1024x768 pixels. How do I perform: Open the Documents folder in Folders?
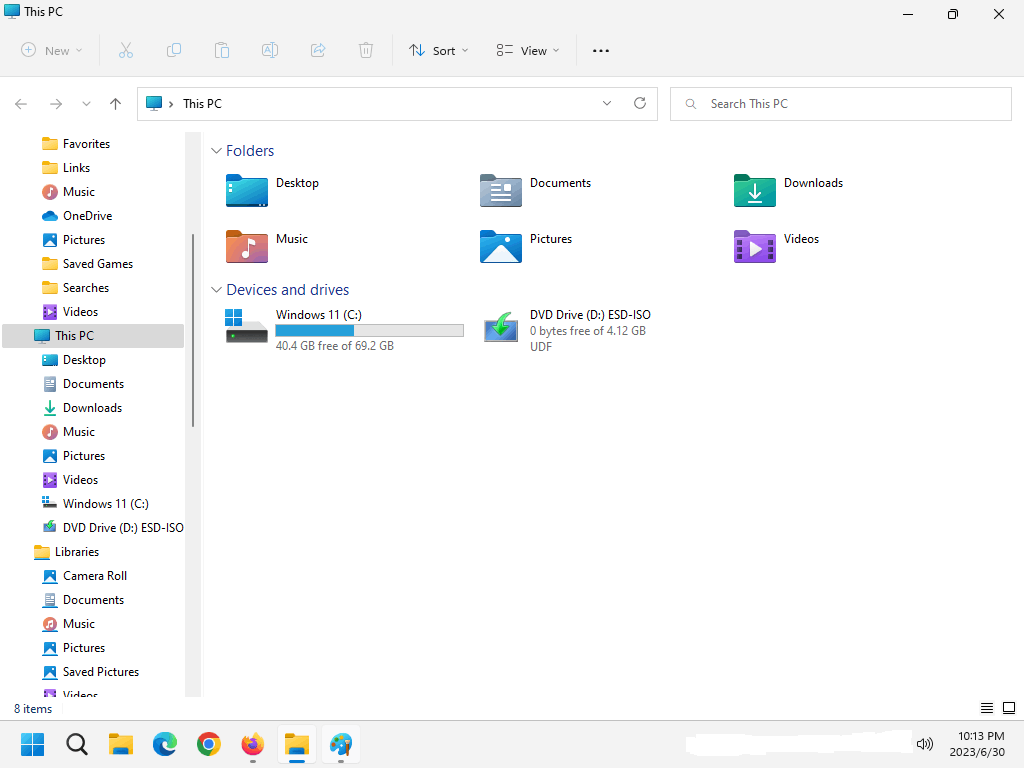(x=536, y=190)
